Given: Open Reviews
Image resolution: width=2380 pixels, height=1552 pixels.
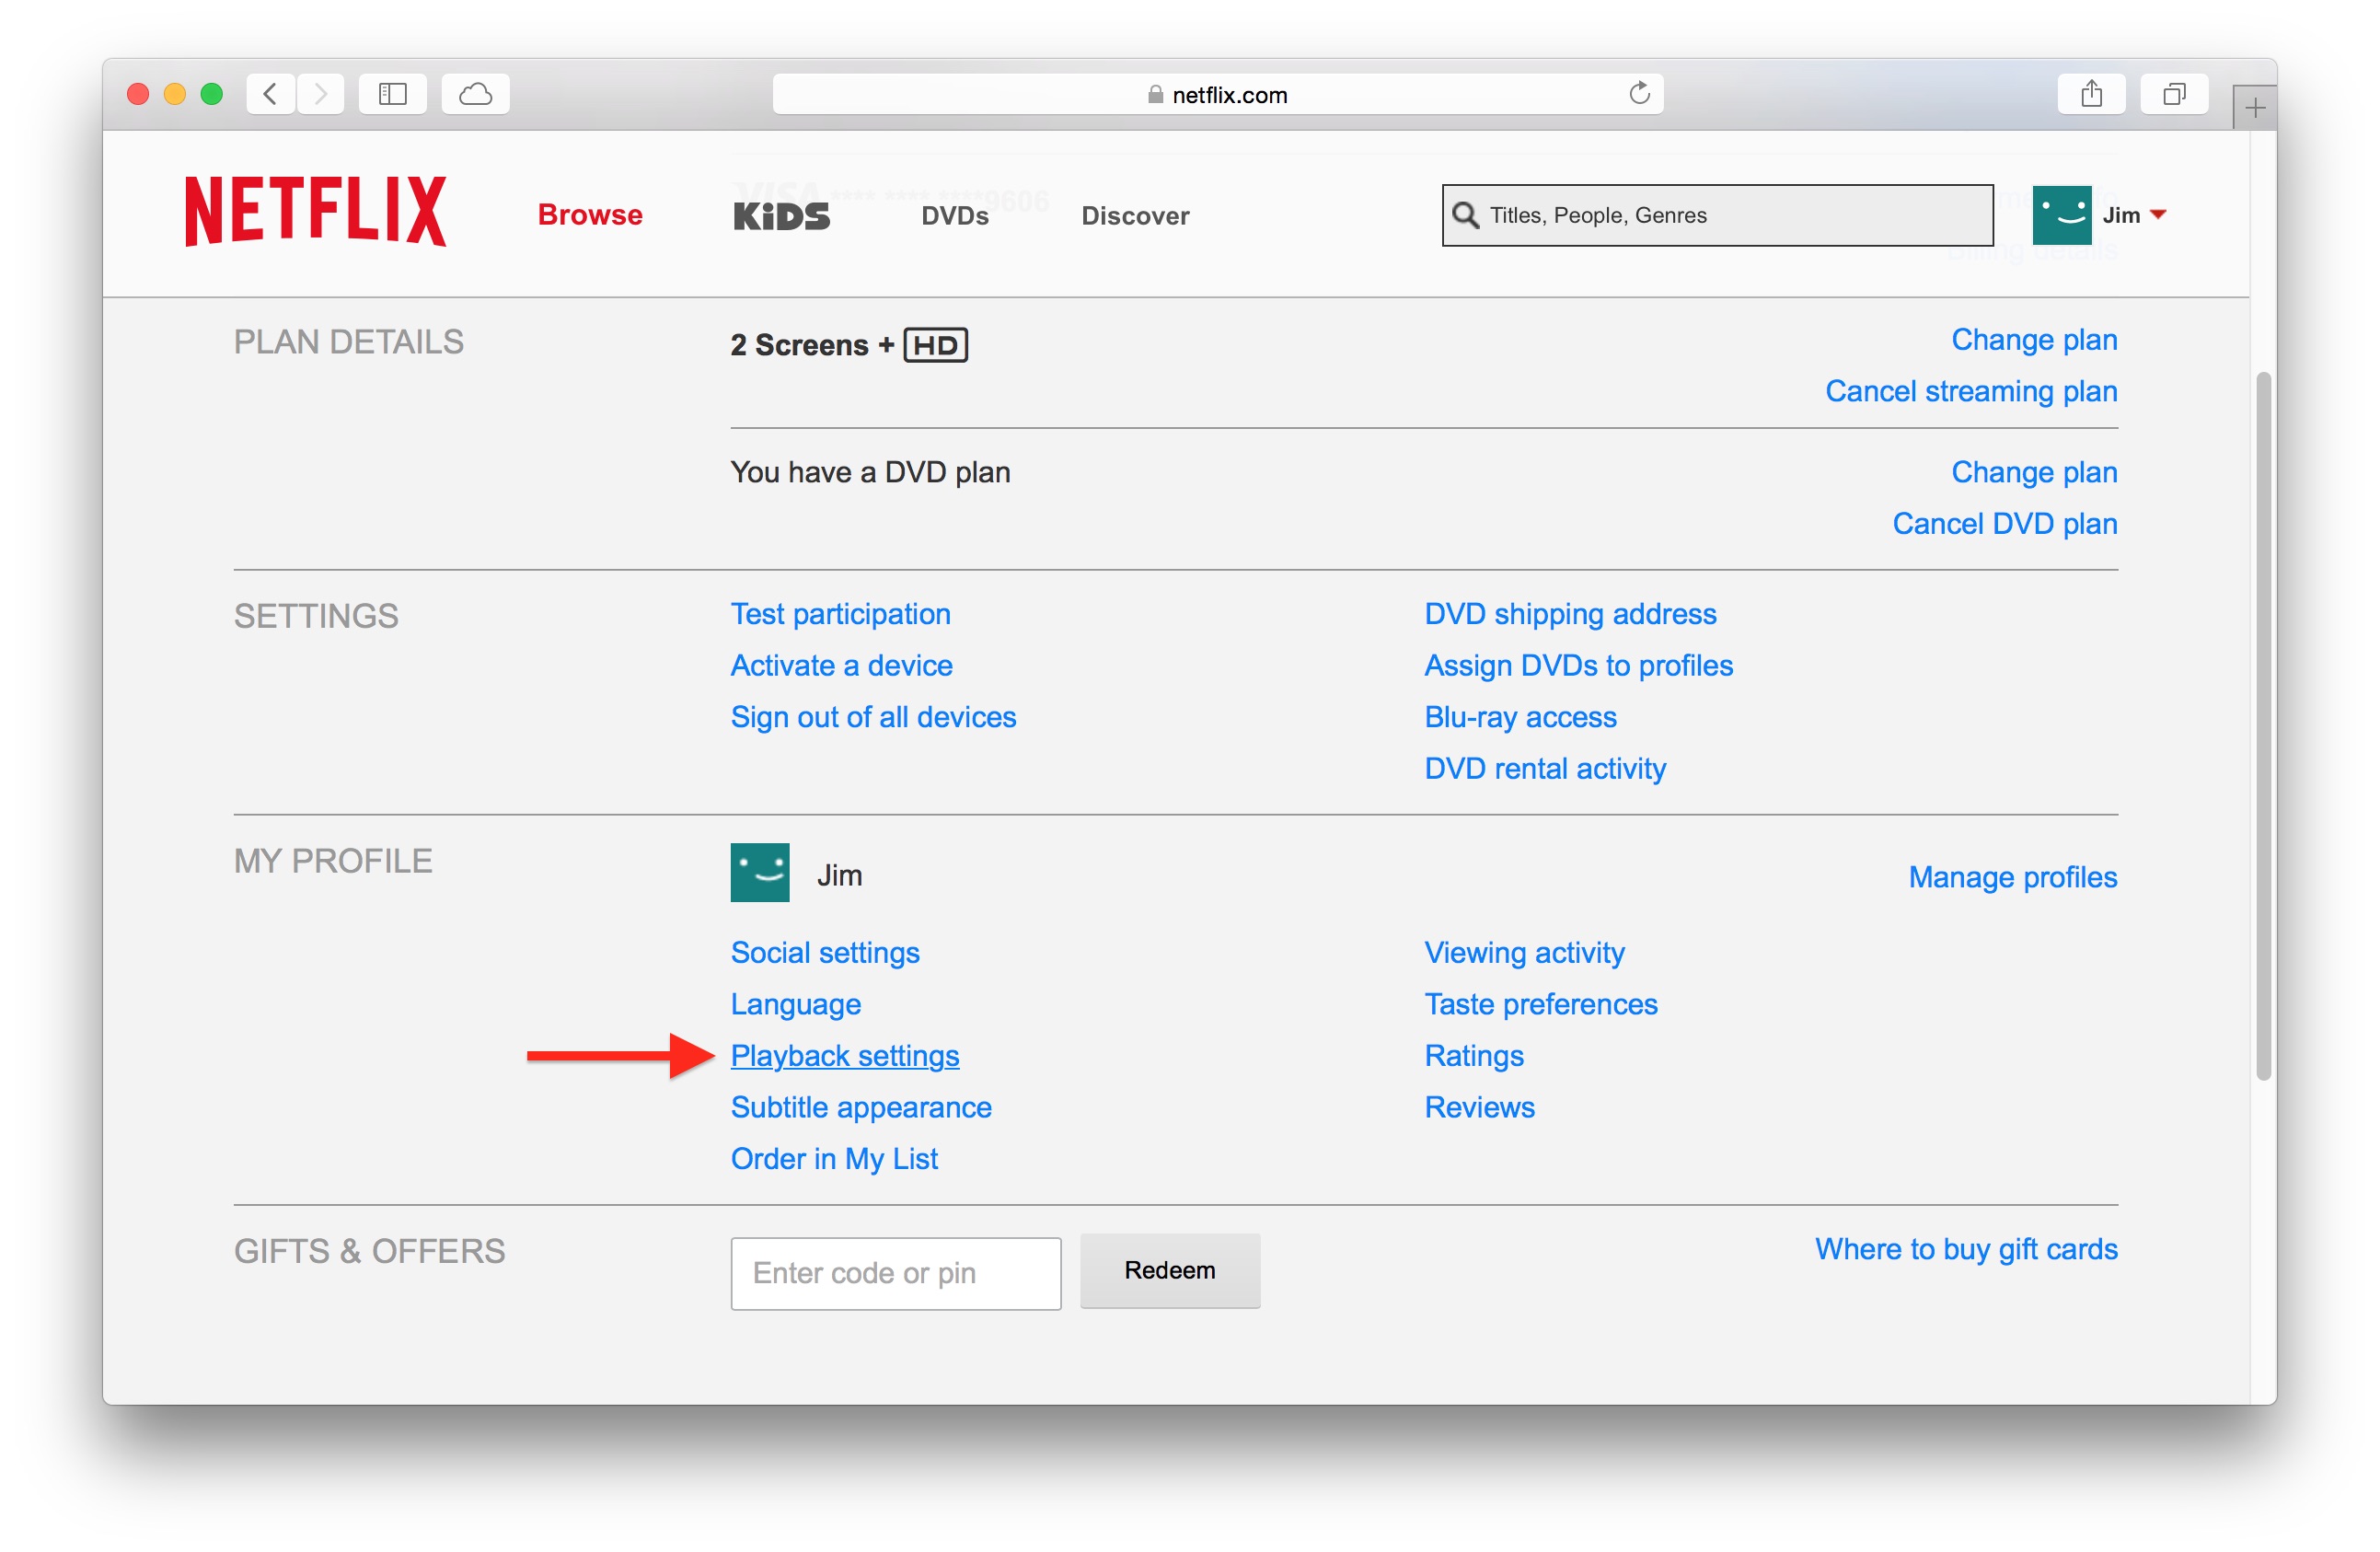Looking at the screenshot, I should (x=1479, y=1107).
